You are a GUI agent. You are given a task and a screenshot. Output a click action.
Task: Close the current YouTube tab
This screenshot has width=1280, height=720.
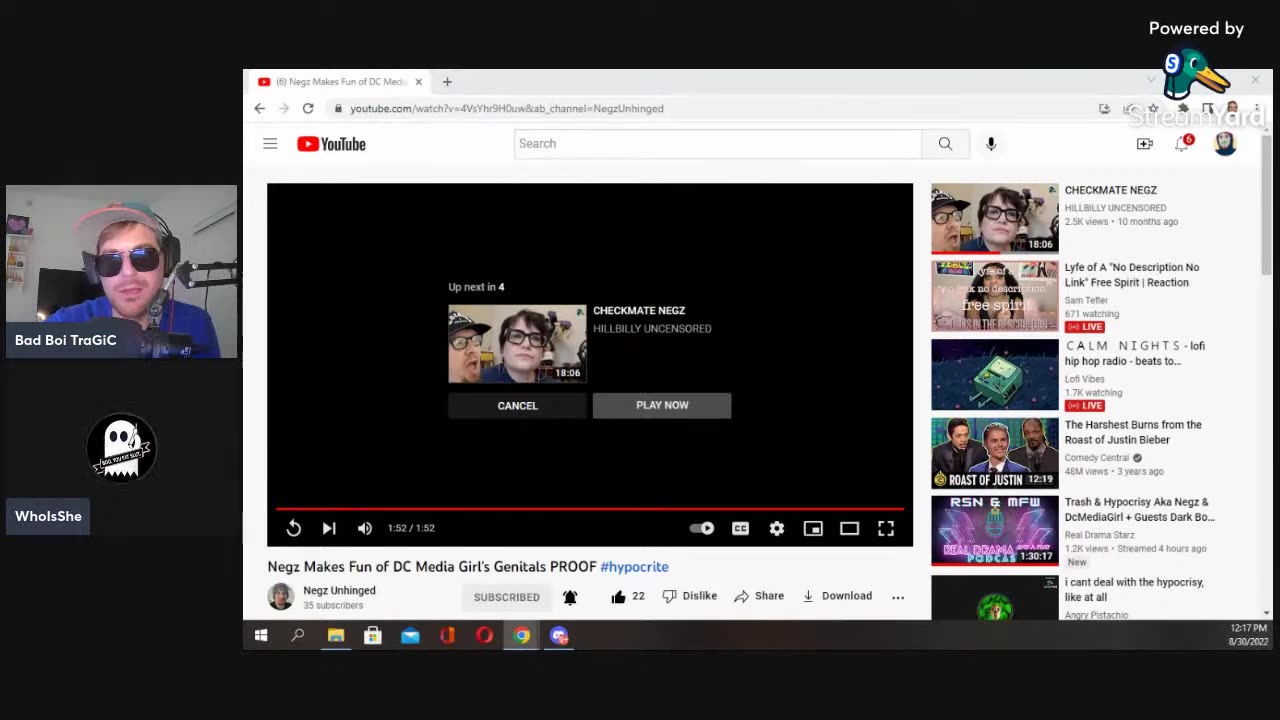coord(418,82)
